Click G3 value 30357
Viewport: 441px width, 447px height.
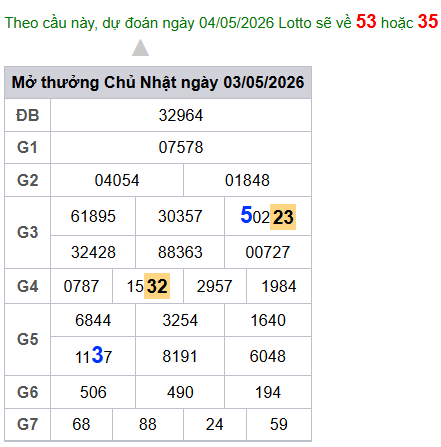180,216
